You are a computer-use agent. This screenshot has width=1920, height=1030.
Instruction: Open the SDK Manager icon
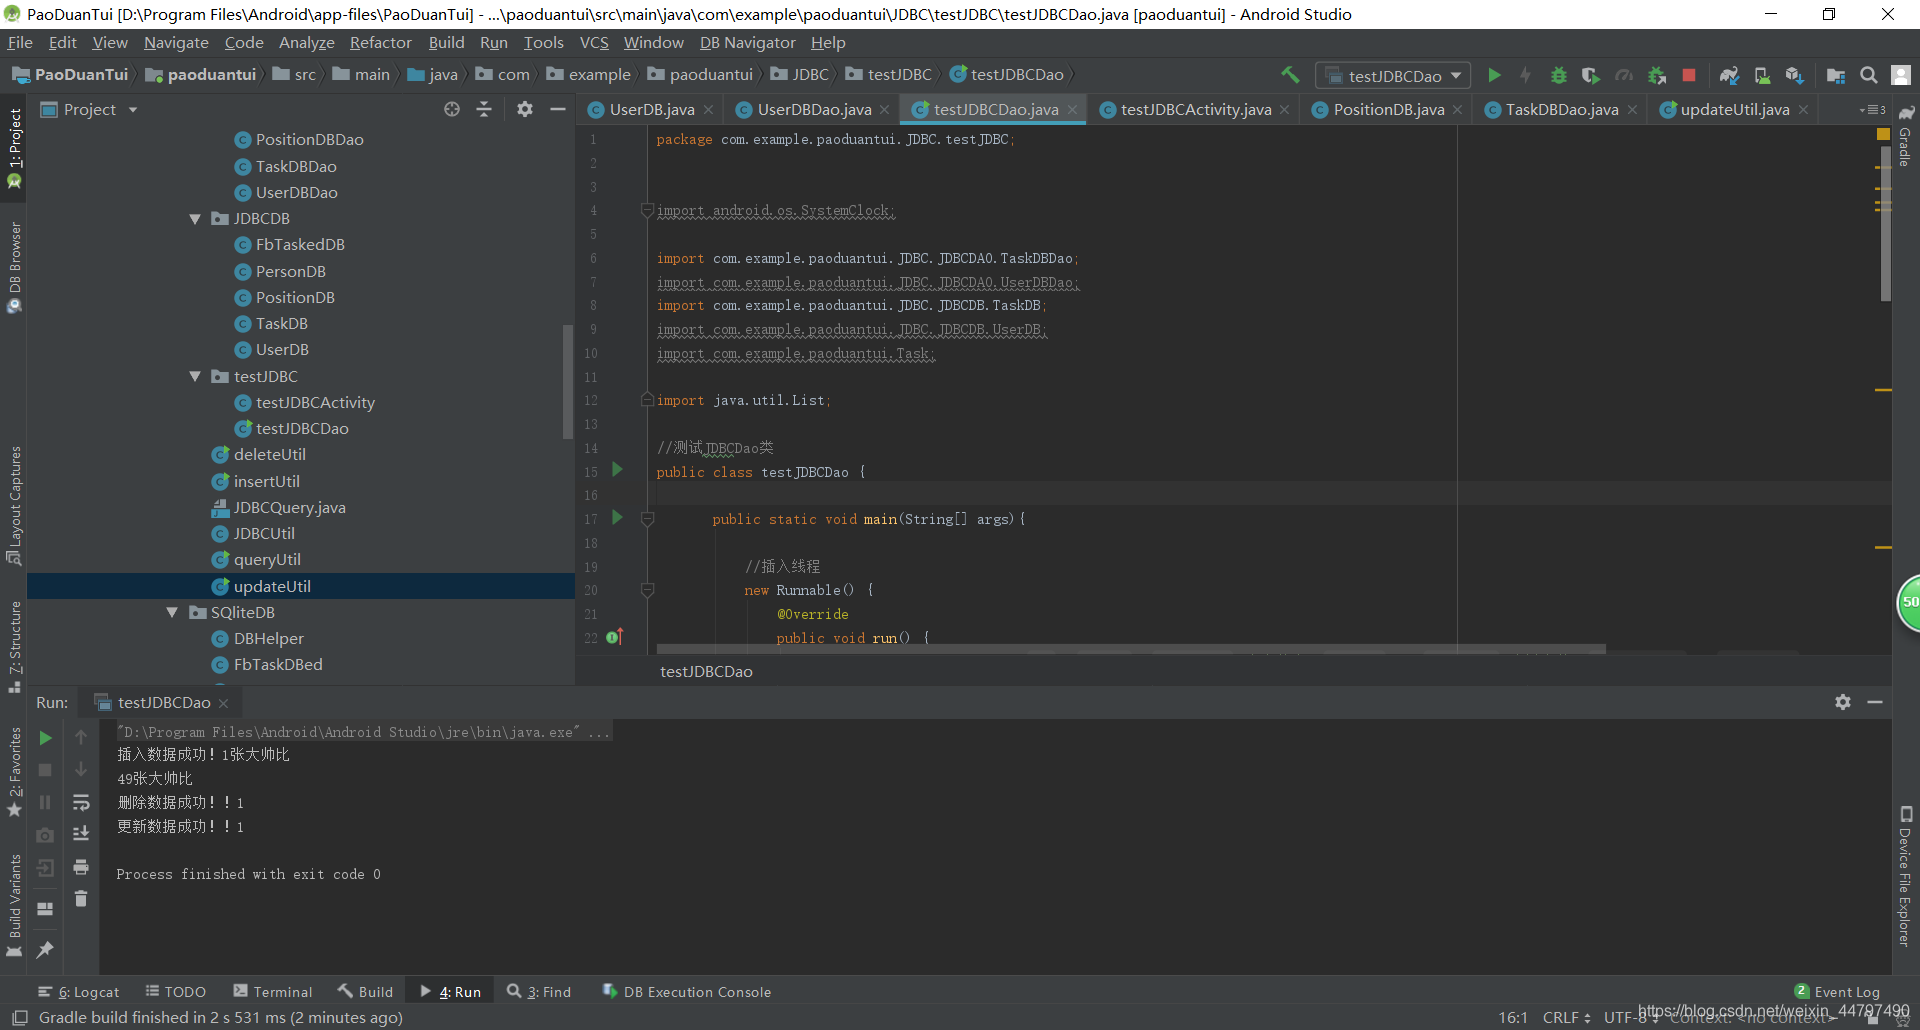(1794, 75)
